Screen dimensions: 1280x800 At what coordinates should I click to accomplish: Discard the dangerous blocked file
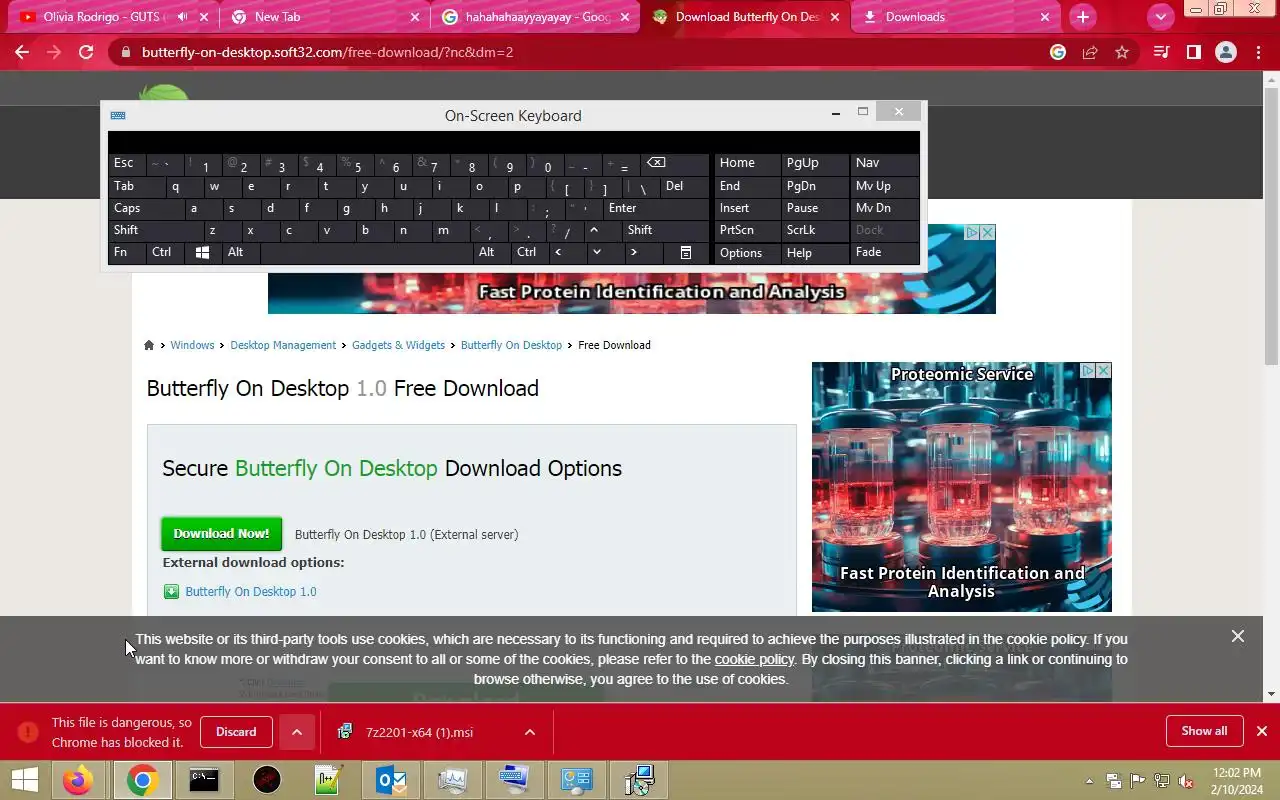pyautogui.click(x=236, y=732)
